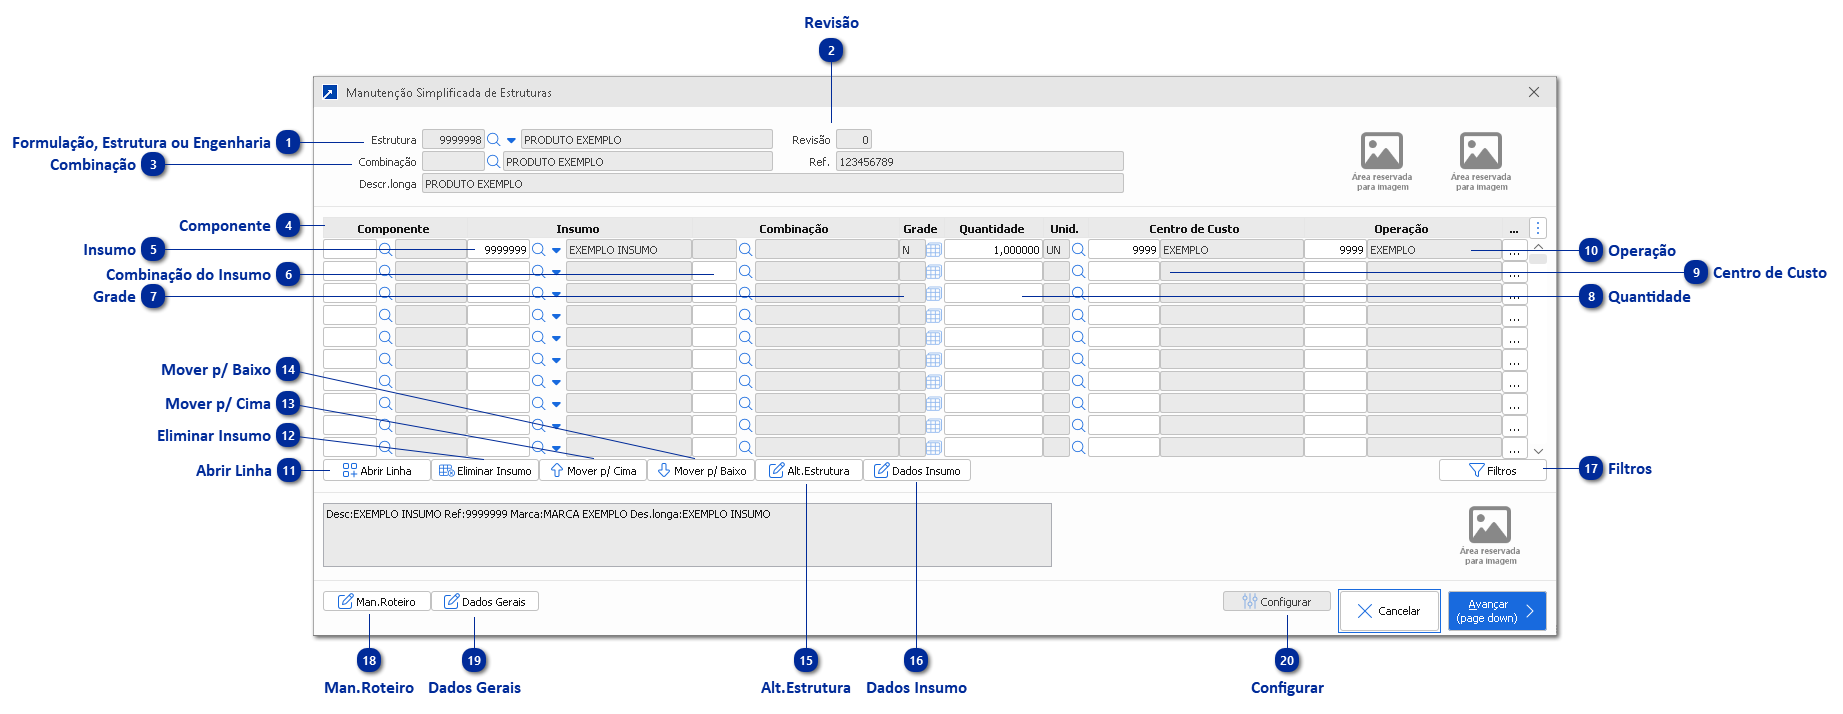Click the Combinação lookup magnifier in header
This screenshot has width=1843, height=714.
point(493,162)
